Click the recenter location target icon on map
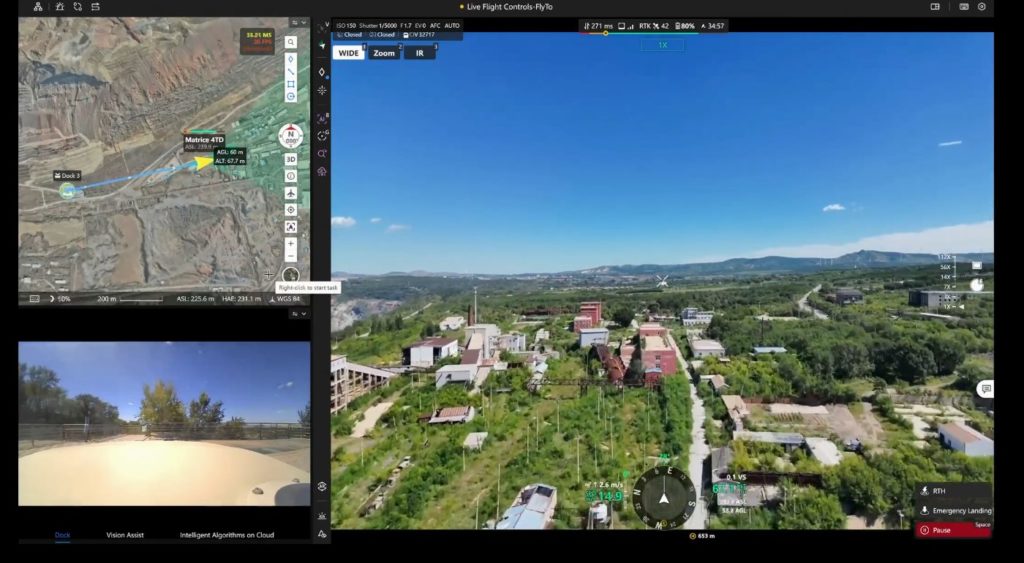Image resolution: width=1024 pixels, height=563 pixels. pyautogui.click(x=291, y=210)
